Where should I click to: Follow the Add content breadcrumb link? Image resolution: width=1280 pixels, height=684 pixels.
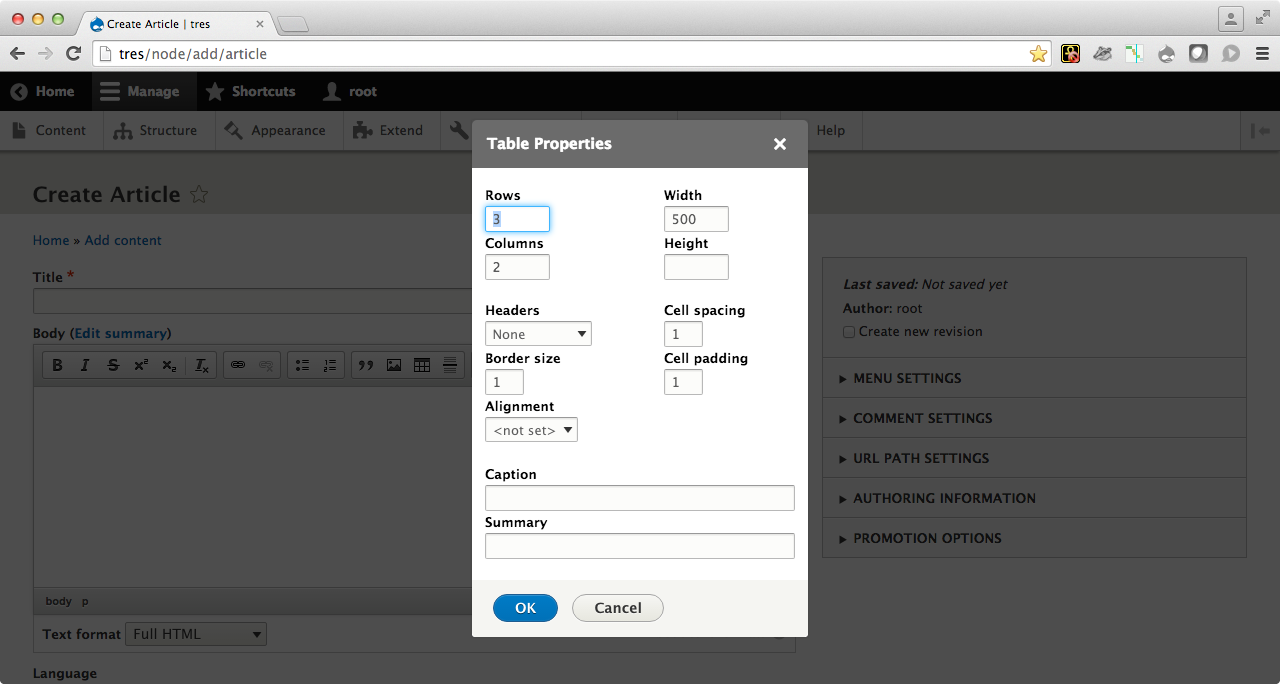[x=123, y=240]
